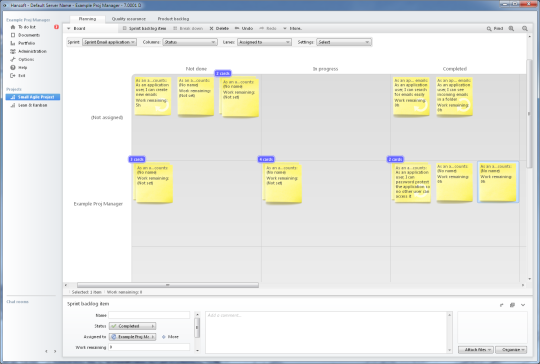Click the board's horizontal scrollbar thumb
The image size is (540, 364).
168,285
